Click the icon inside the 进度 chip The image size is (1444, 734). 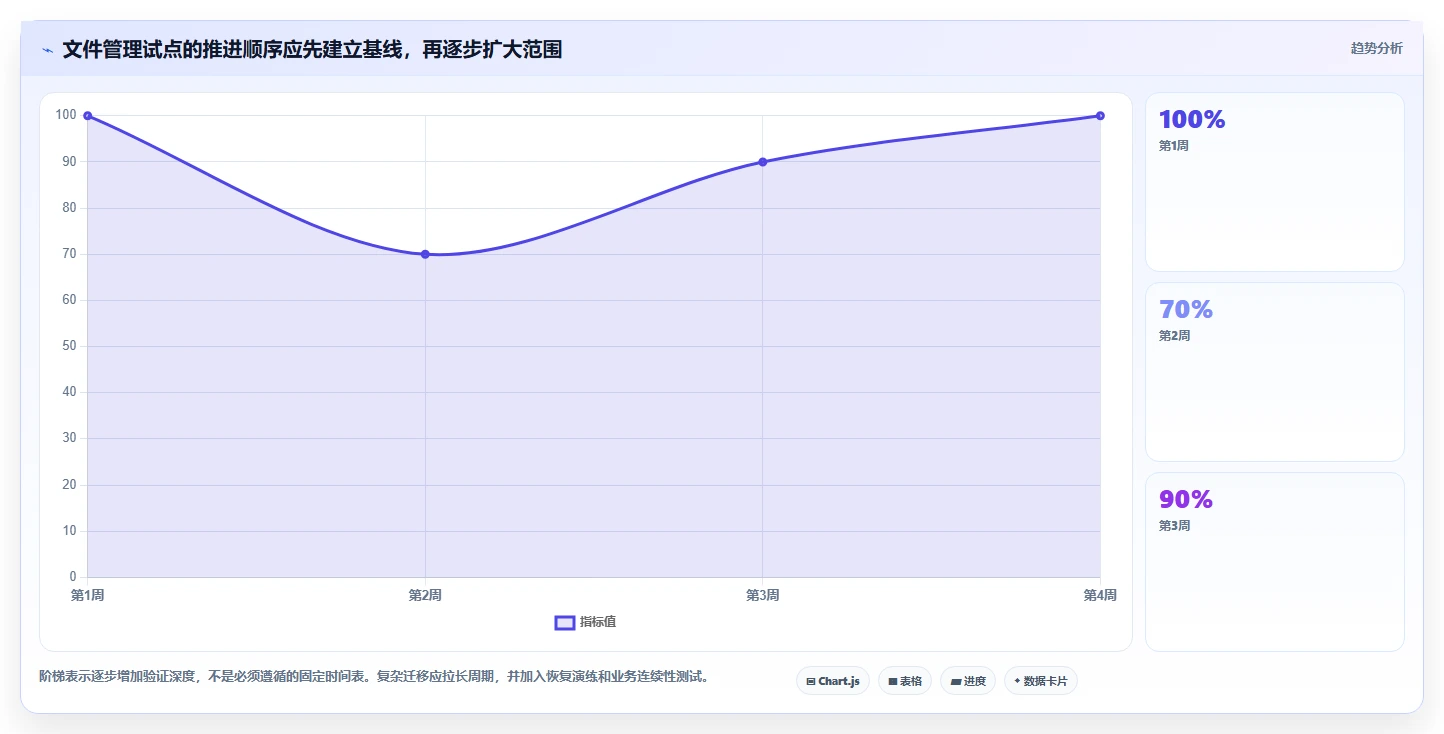(x=955, y=681)
